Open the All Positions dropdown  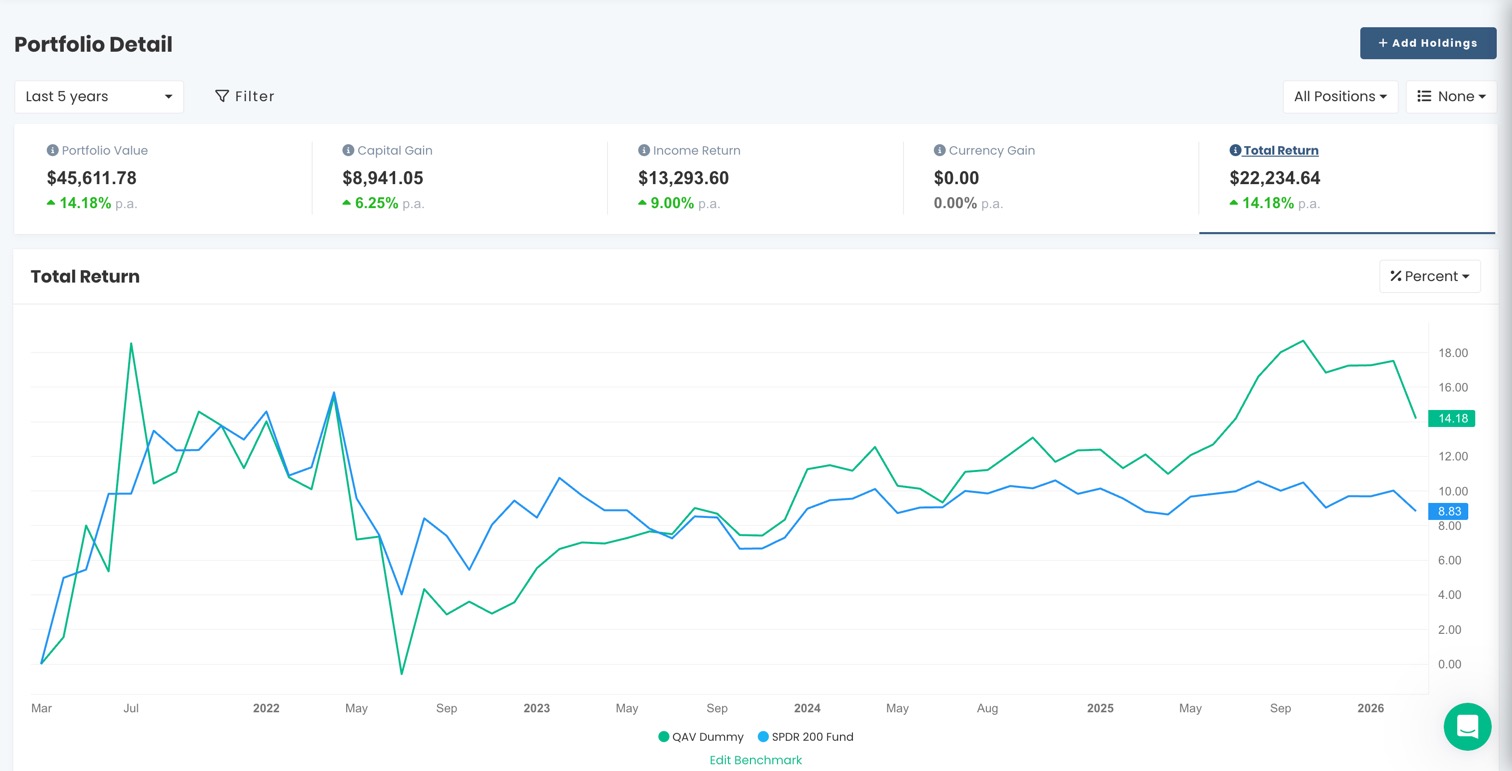(1340, 96)
